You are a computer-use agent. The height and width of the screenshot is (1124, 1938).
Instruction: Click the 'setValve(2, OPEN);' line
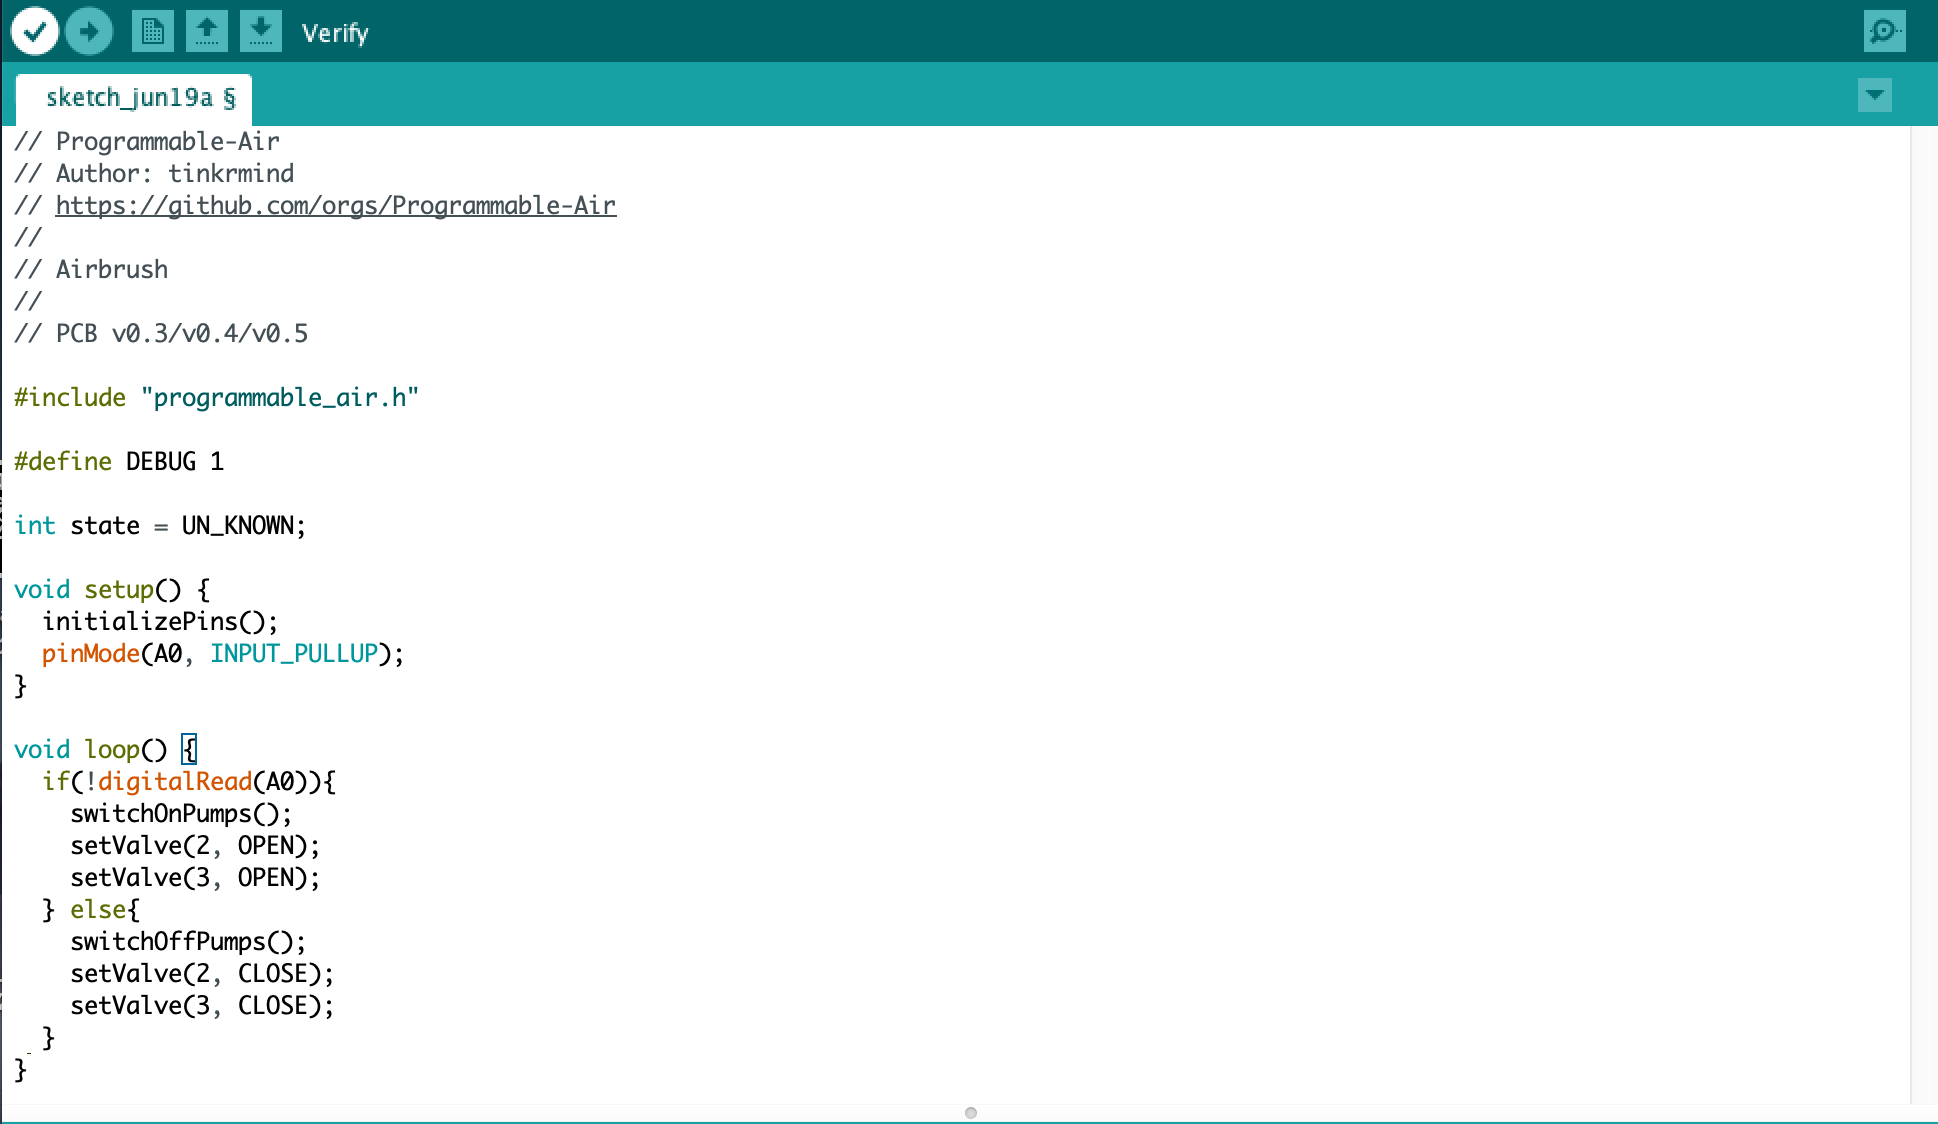[x=195, y=845]
